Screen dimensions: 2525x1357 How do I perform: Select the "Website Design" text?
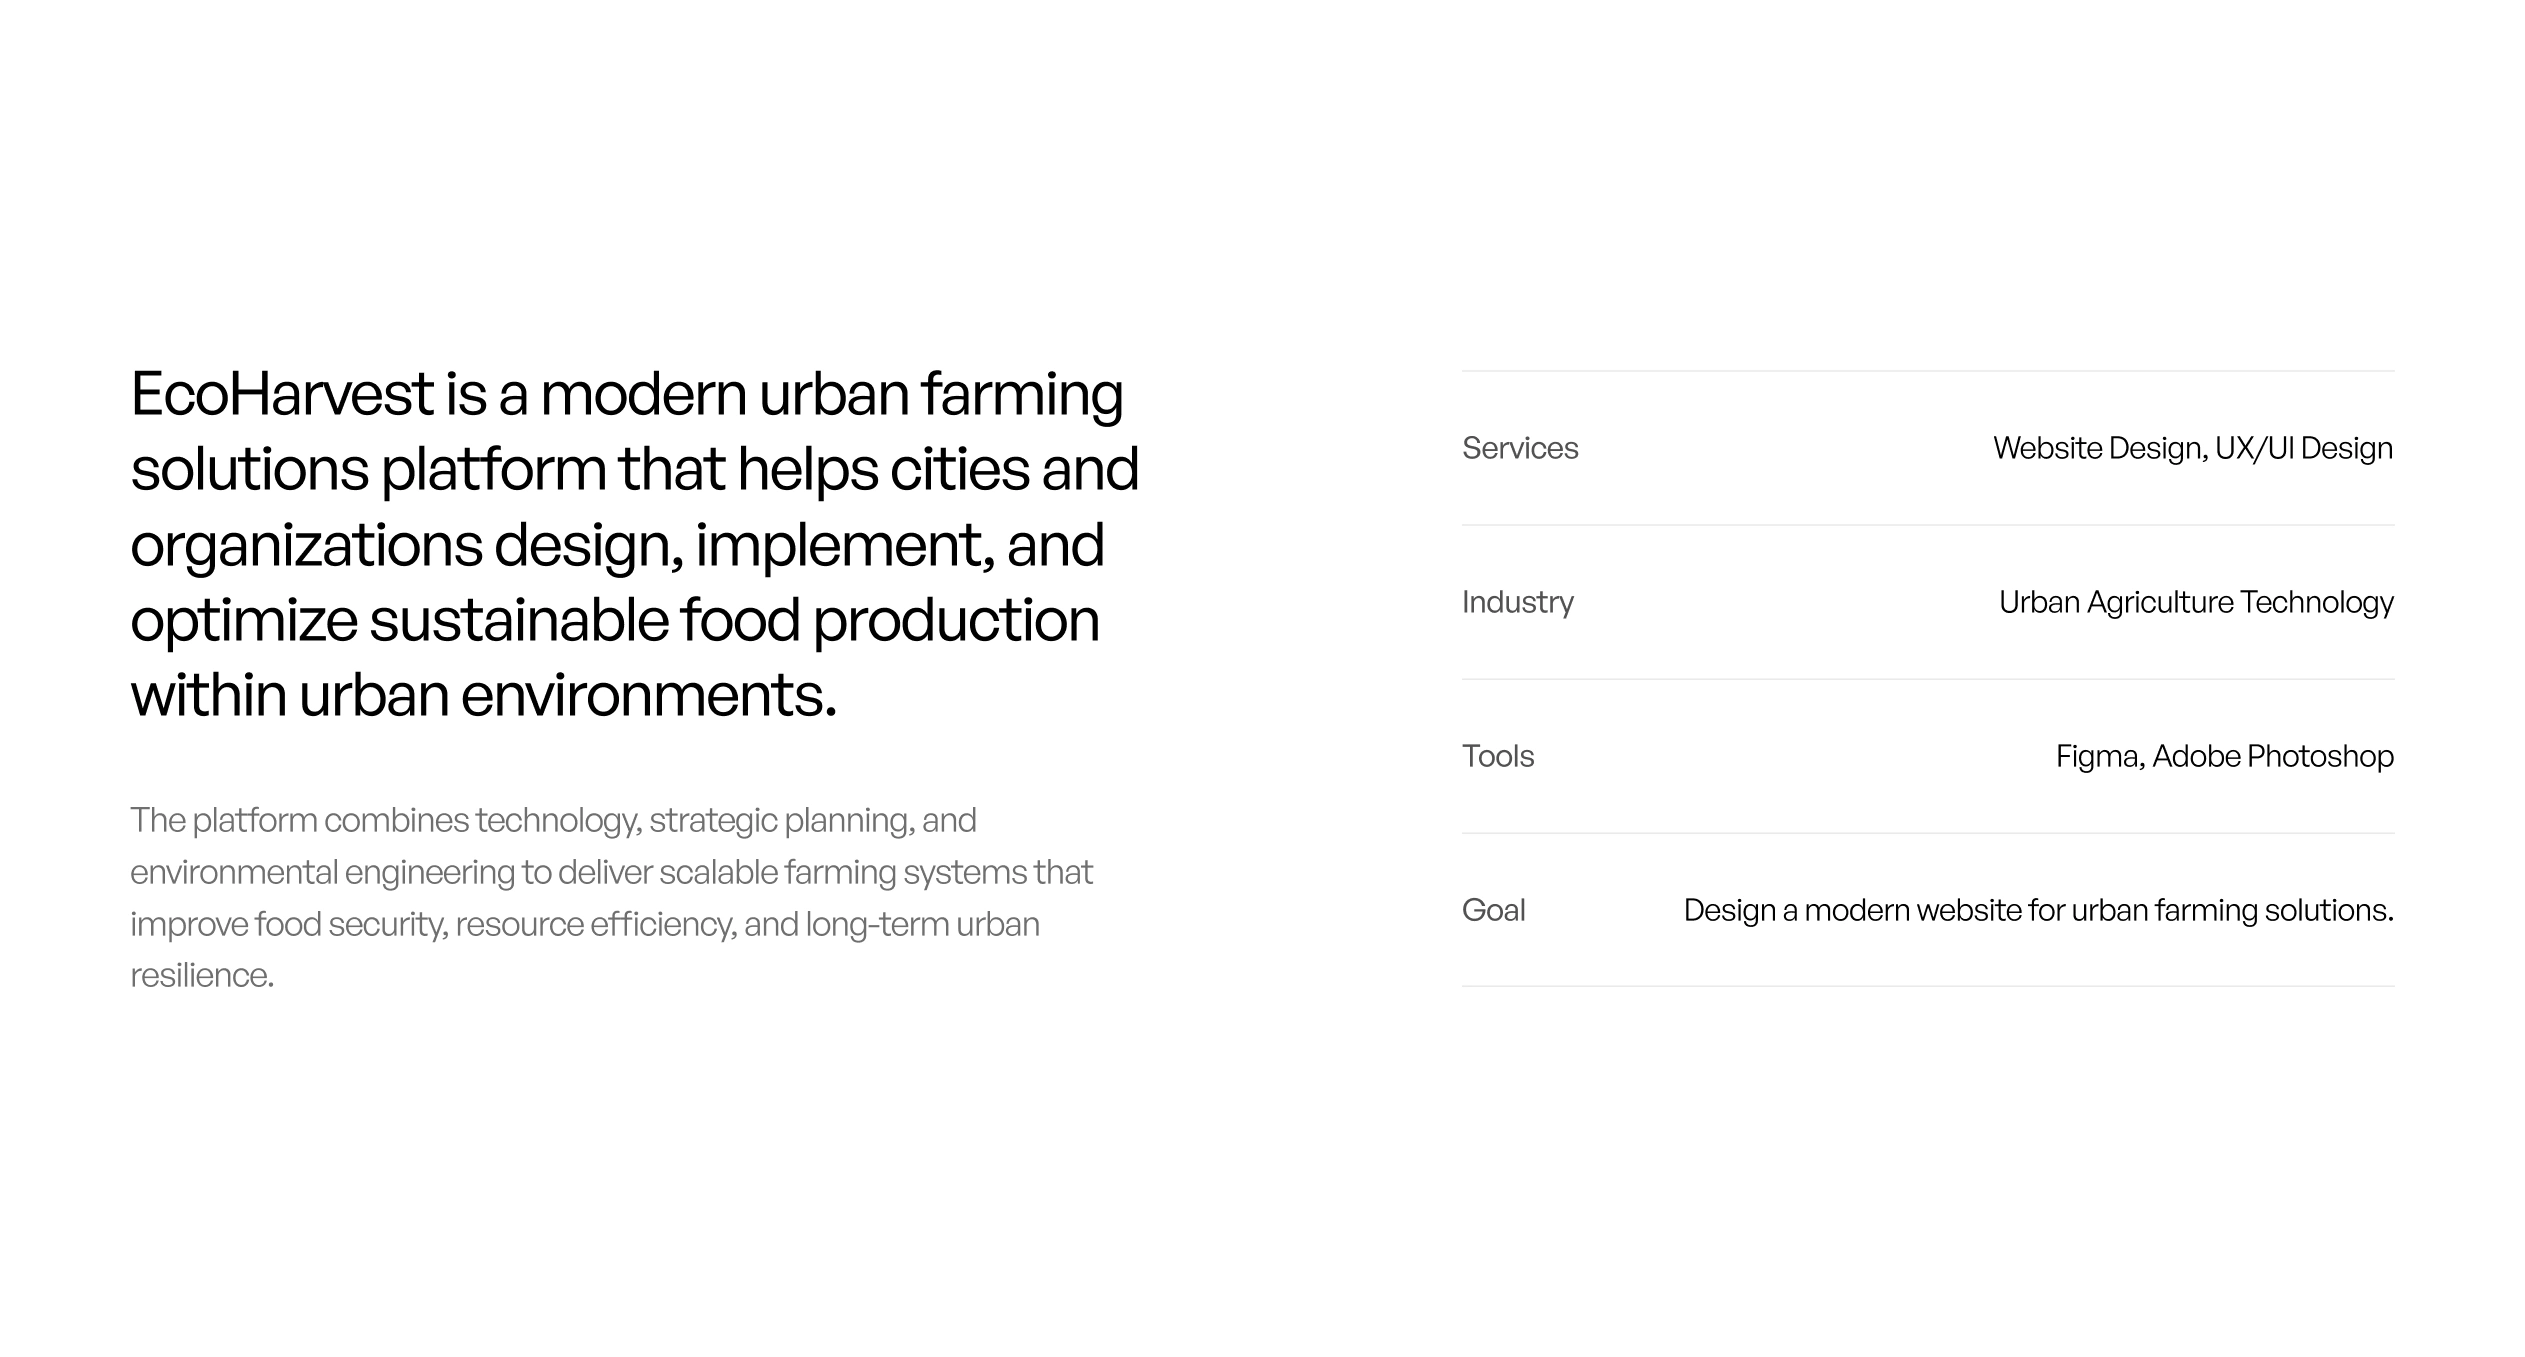2097,448
